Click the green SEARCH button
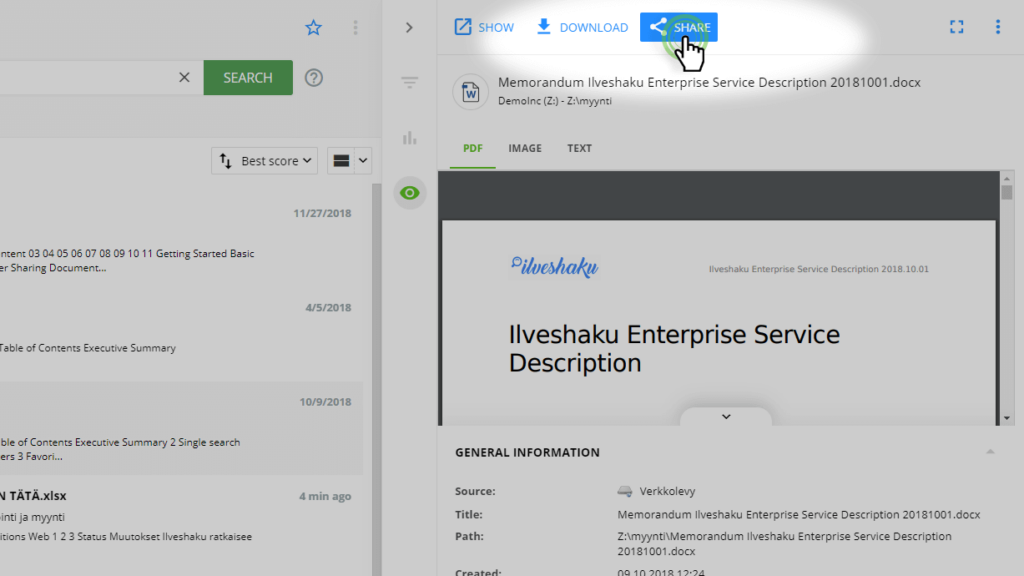 [248, 78]
